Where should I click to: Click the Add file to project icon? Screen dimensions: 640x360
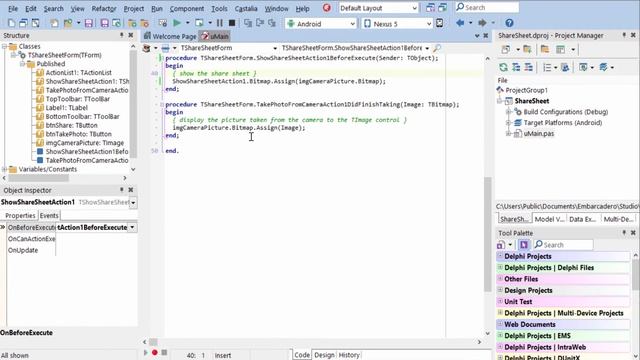point(132,23)
